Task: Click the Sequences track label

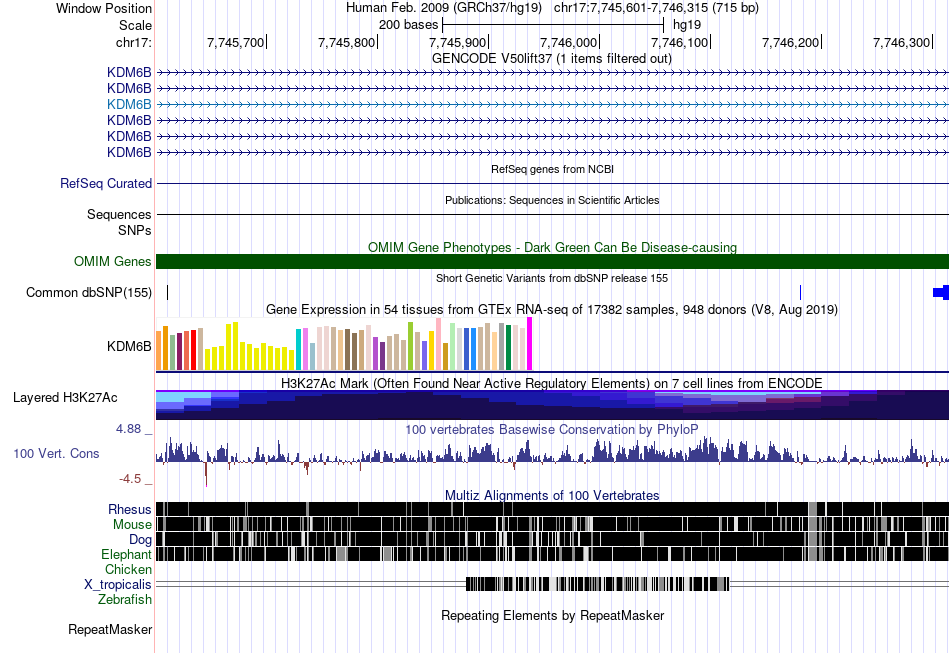Action: click(x=119, y=214)
